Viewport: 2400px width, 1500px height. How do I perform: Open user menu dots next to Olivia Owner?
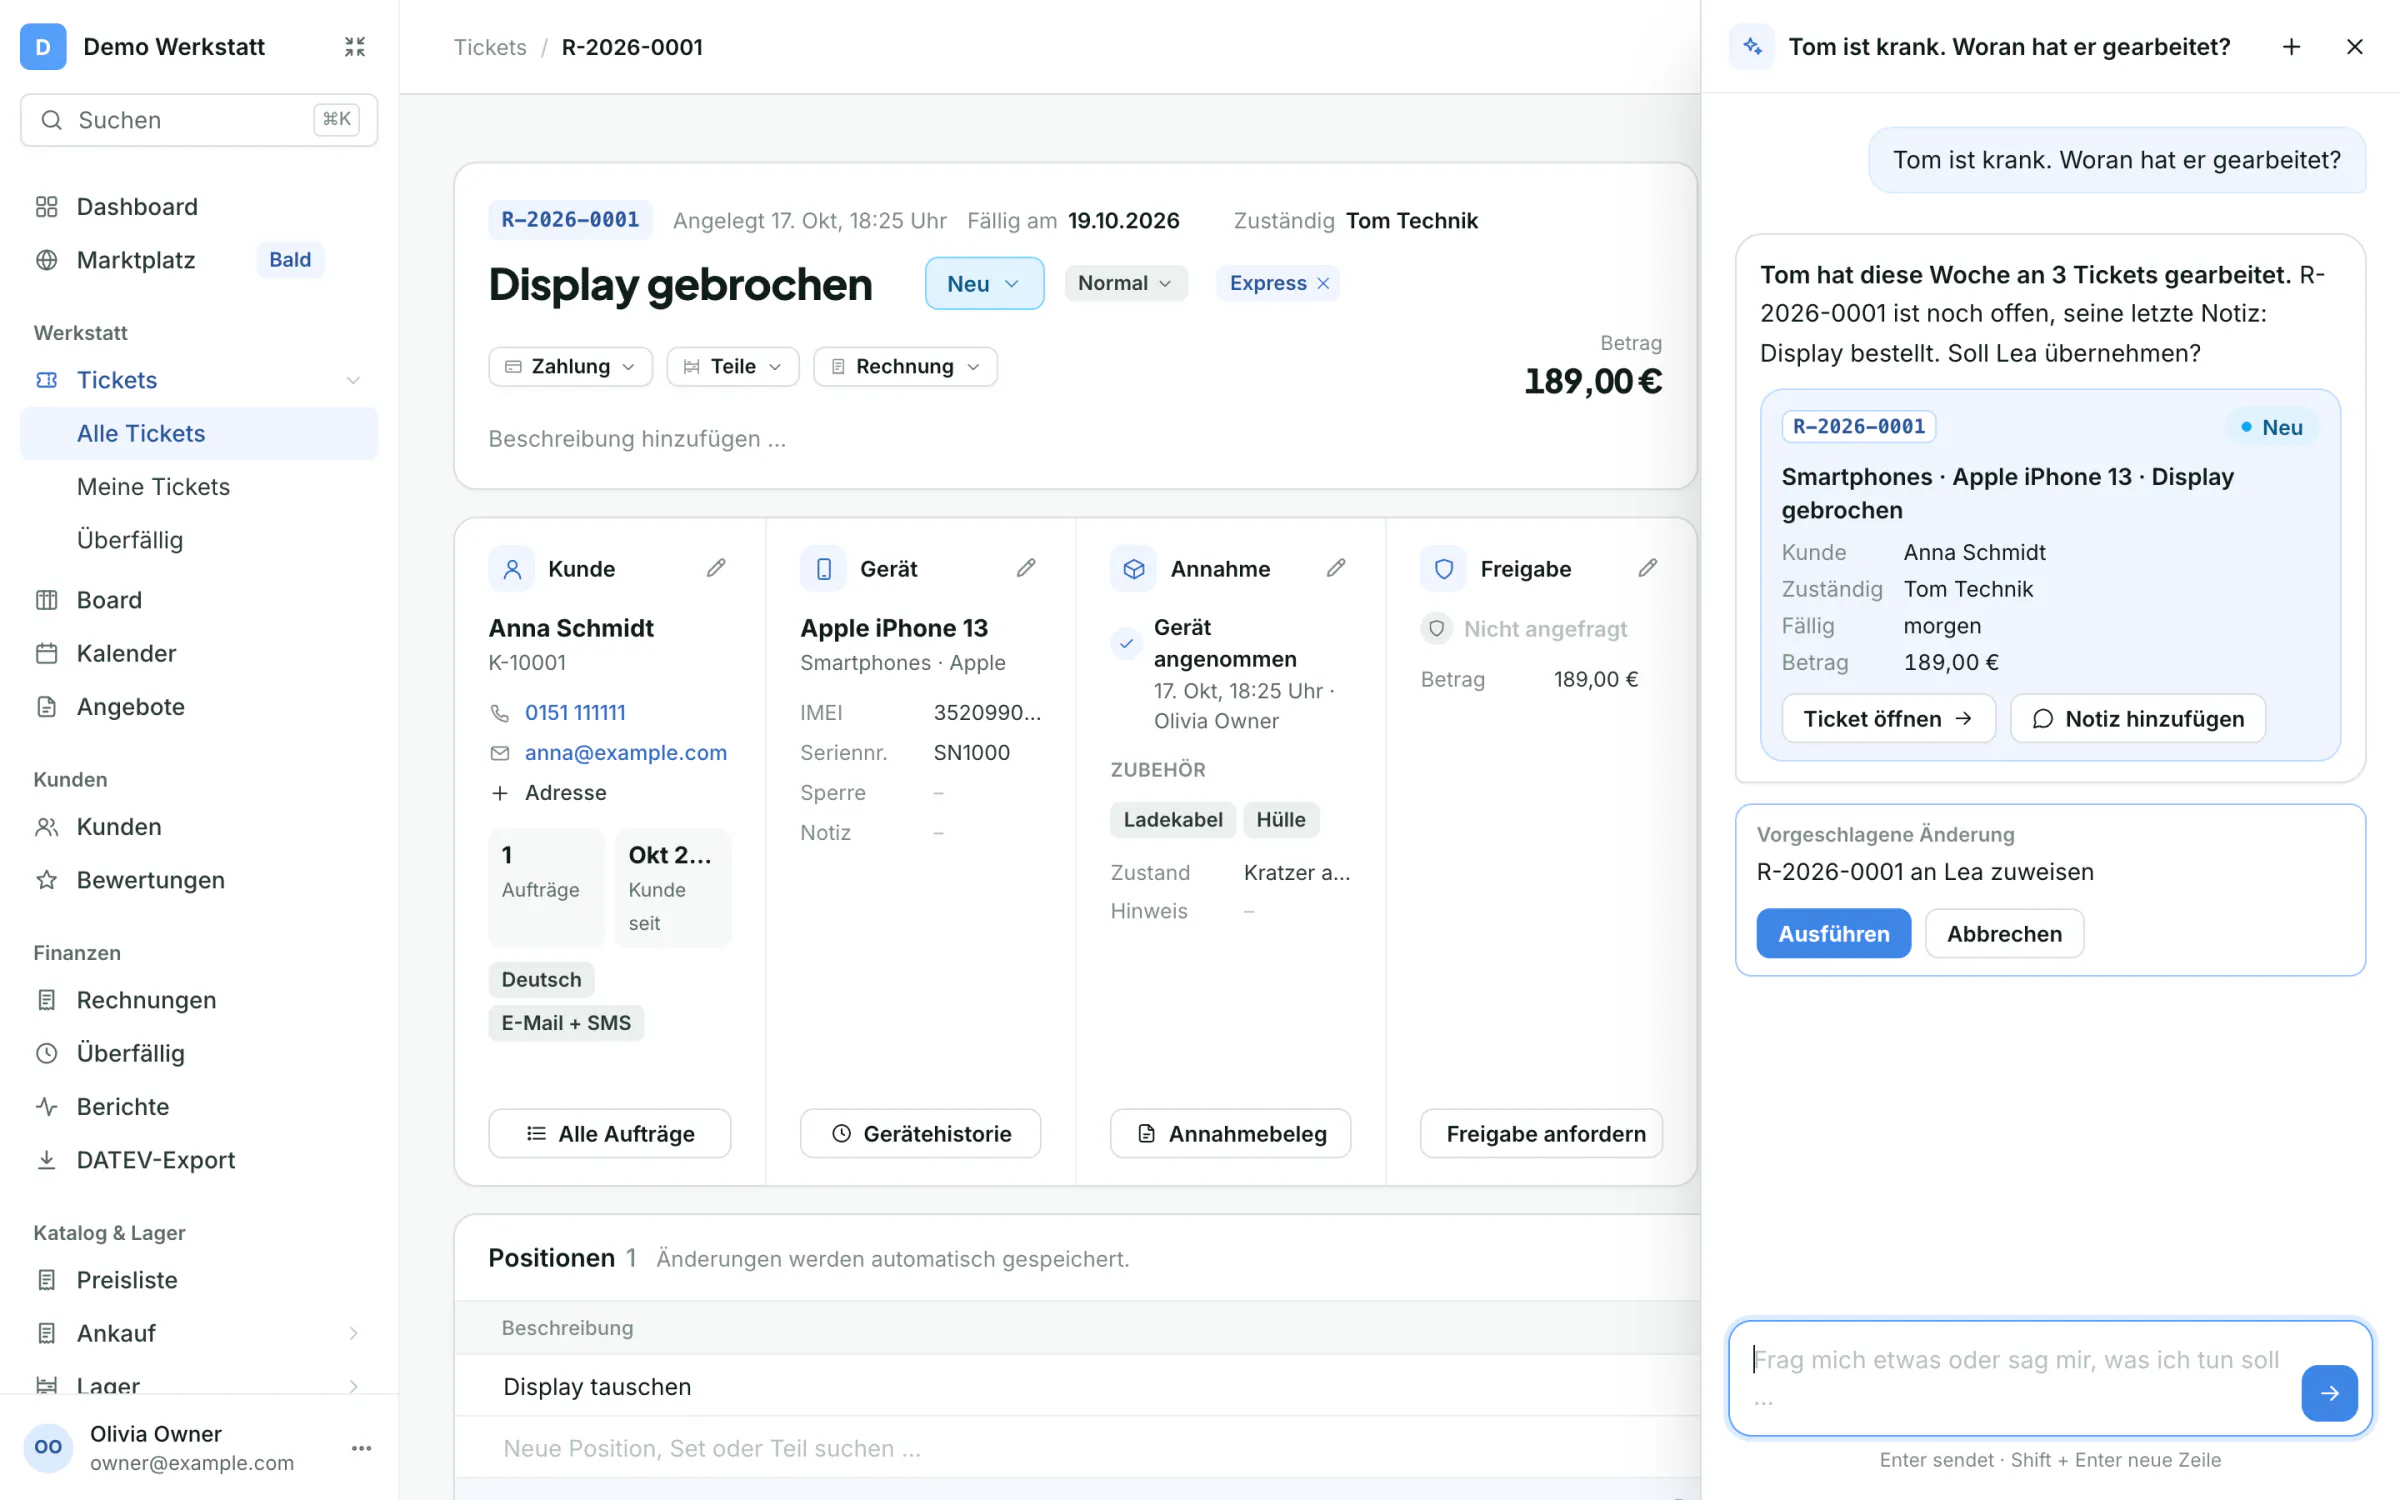pyautogui.click(x=362, y=1447)
